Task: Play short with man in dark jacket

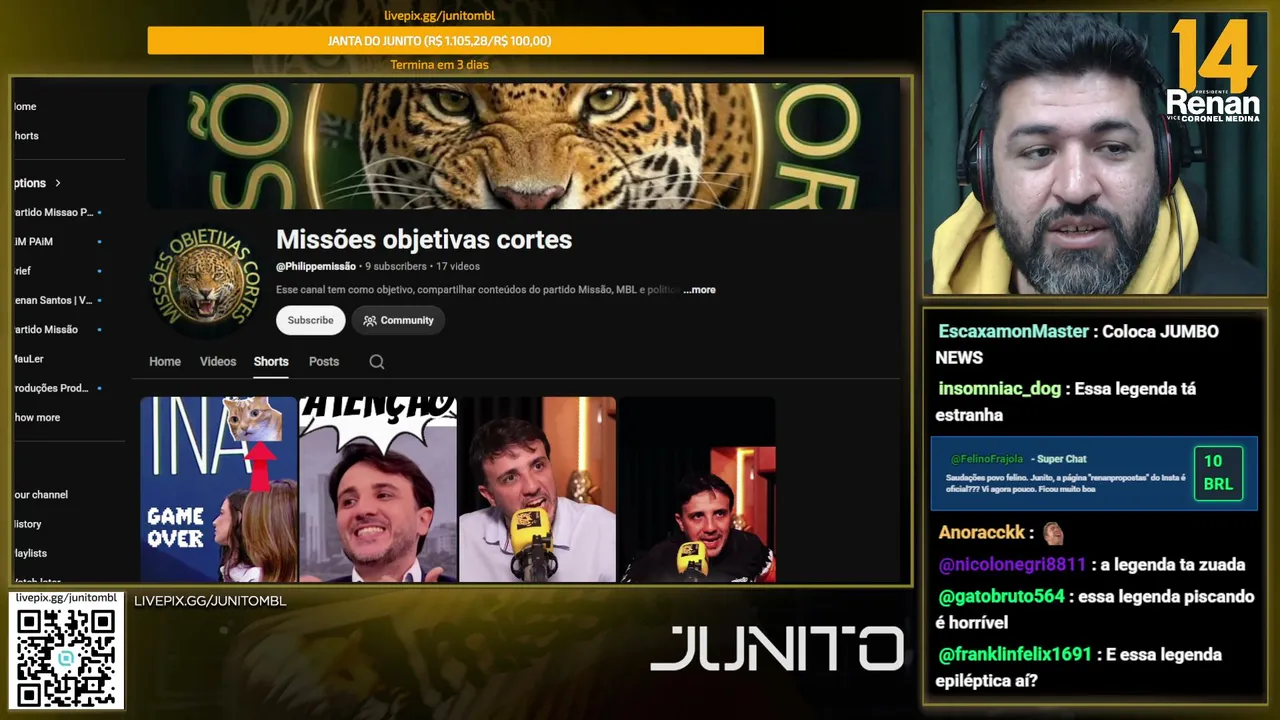Action: [x=697, y=489]
